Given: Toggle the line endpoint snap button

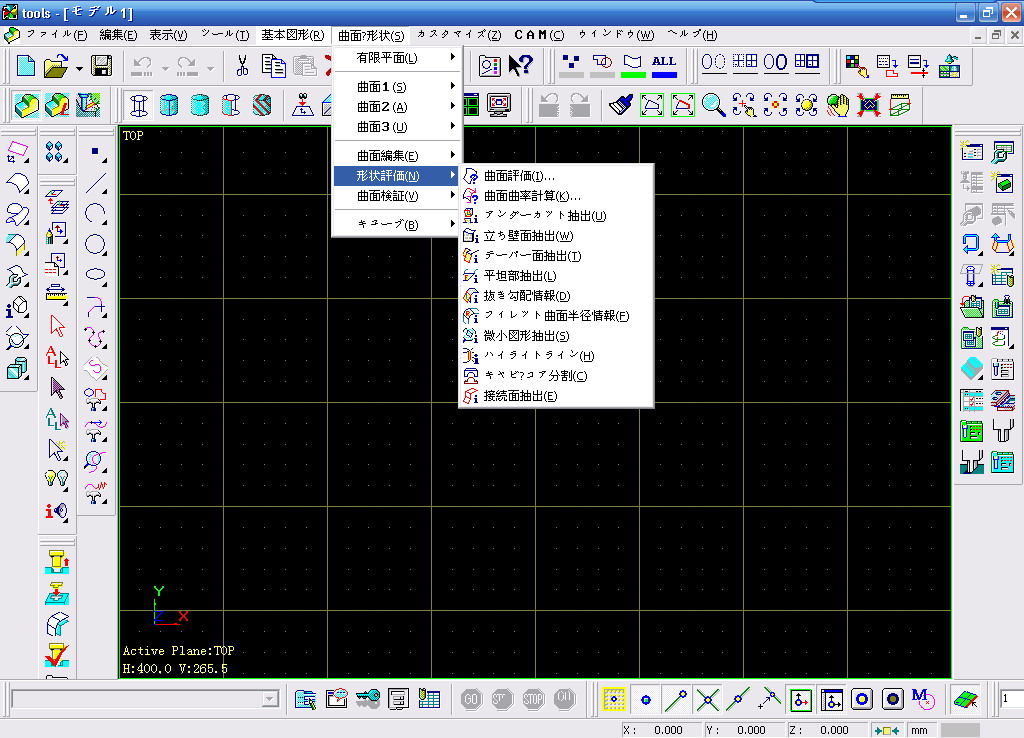Looking at the screenshot, I should click(x=675, y=699).
